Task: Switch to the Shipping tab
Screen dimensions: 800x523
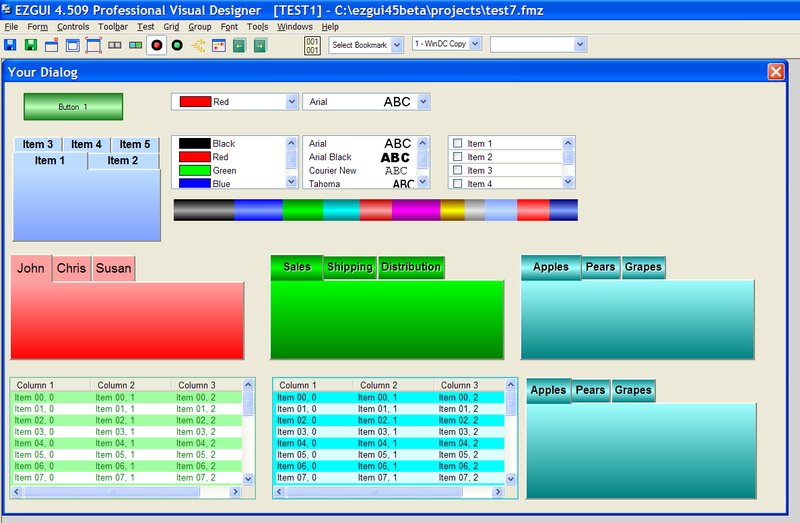Action: coord(350,267)
